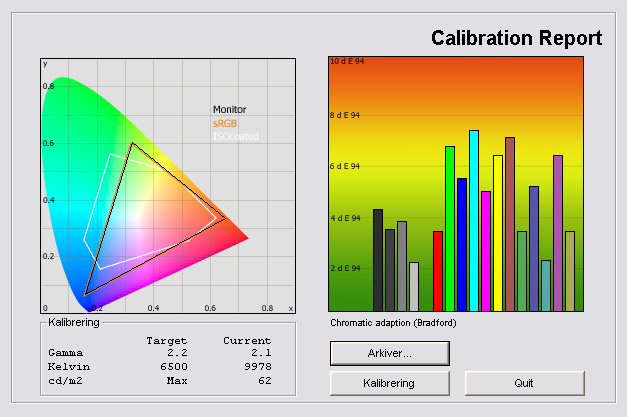
Task: Click the Current Kelvin value 9978
Action: pos(258,367)
